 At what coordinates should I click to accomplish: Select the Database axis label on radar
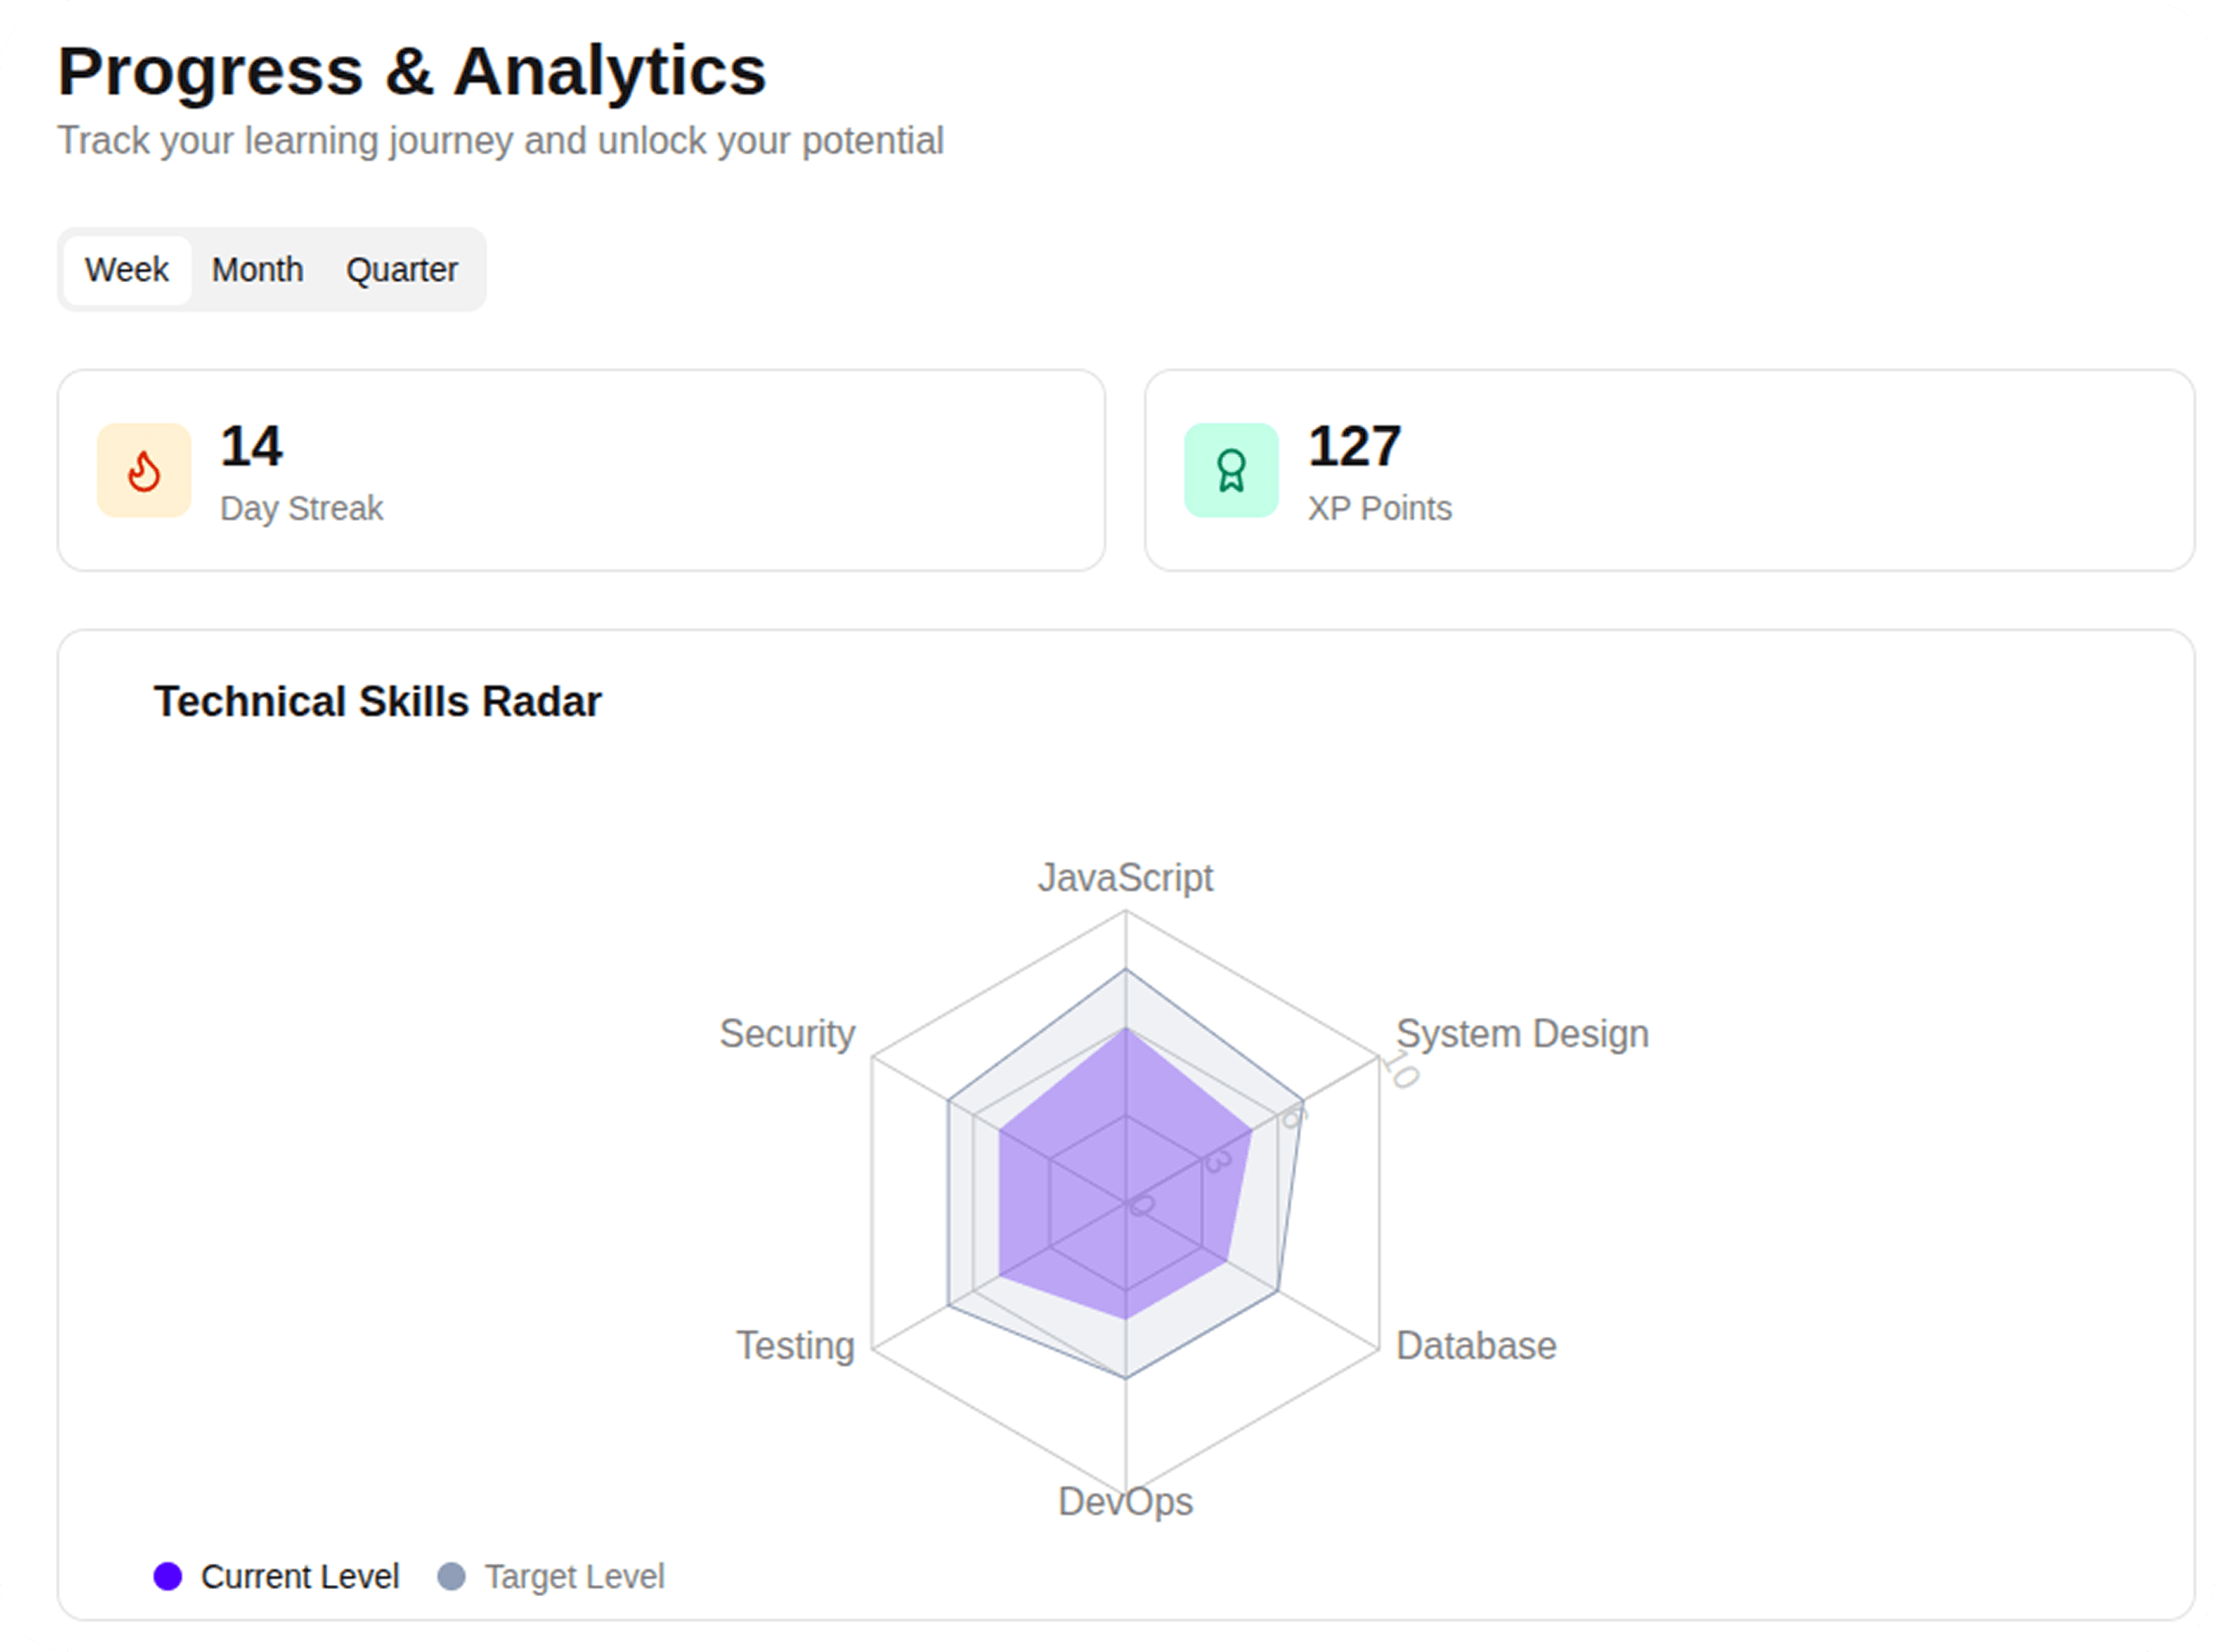(1476, 1346)
